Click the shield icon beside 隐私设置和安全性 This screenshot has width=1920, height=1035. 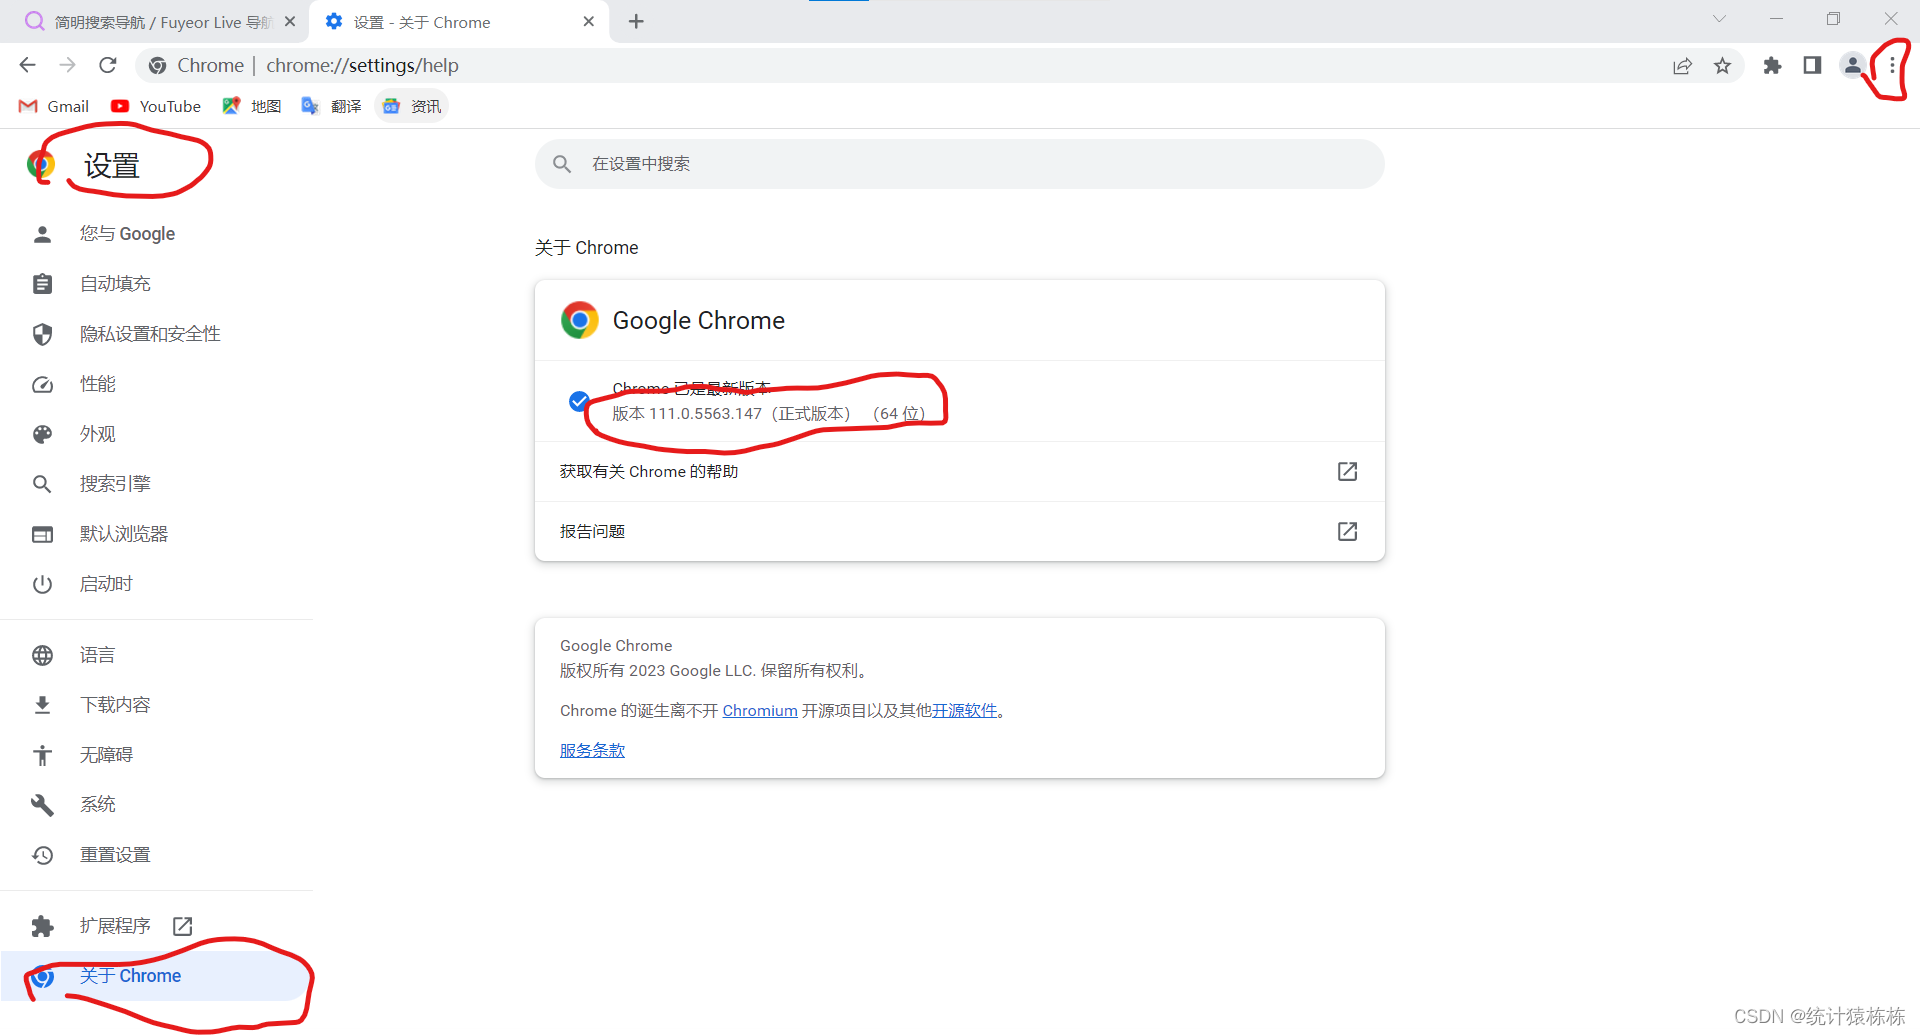42,334
